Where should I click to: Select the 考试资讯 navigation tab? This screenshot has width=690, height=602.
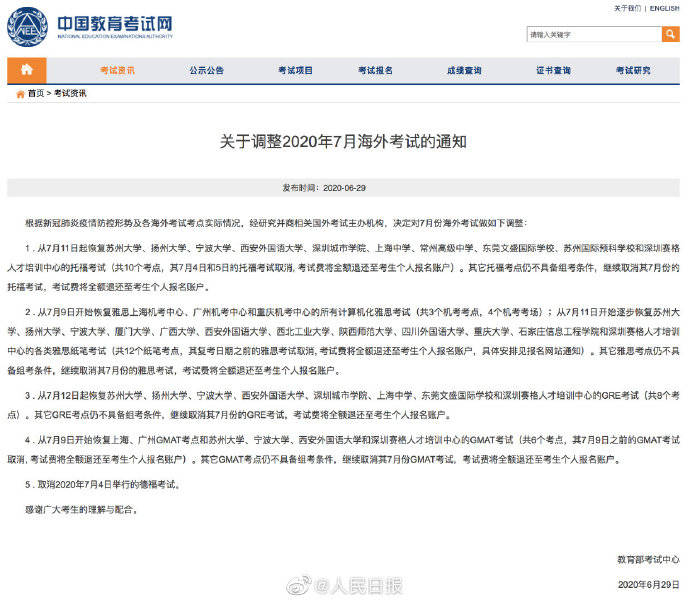(117, 70)
